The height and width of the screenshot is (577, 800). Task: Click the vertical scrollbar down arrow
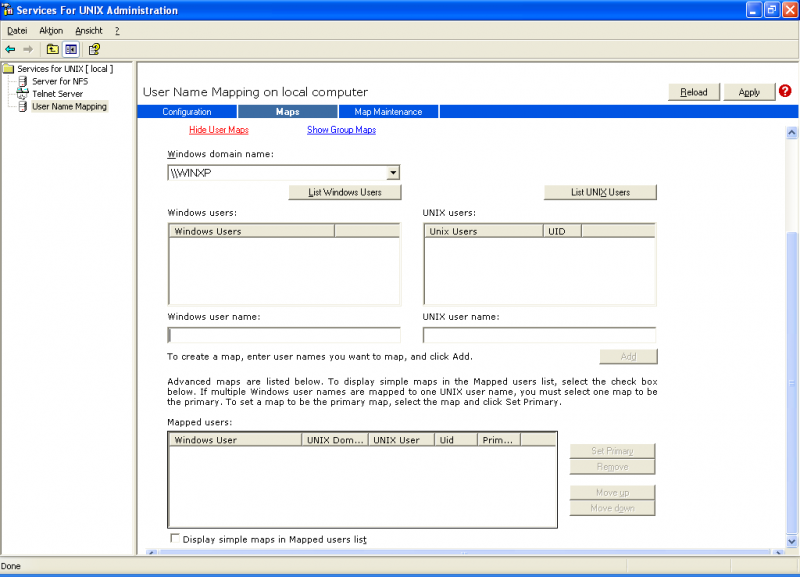click(792, 541)
